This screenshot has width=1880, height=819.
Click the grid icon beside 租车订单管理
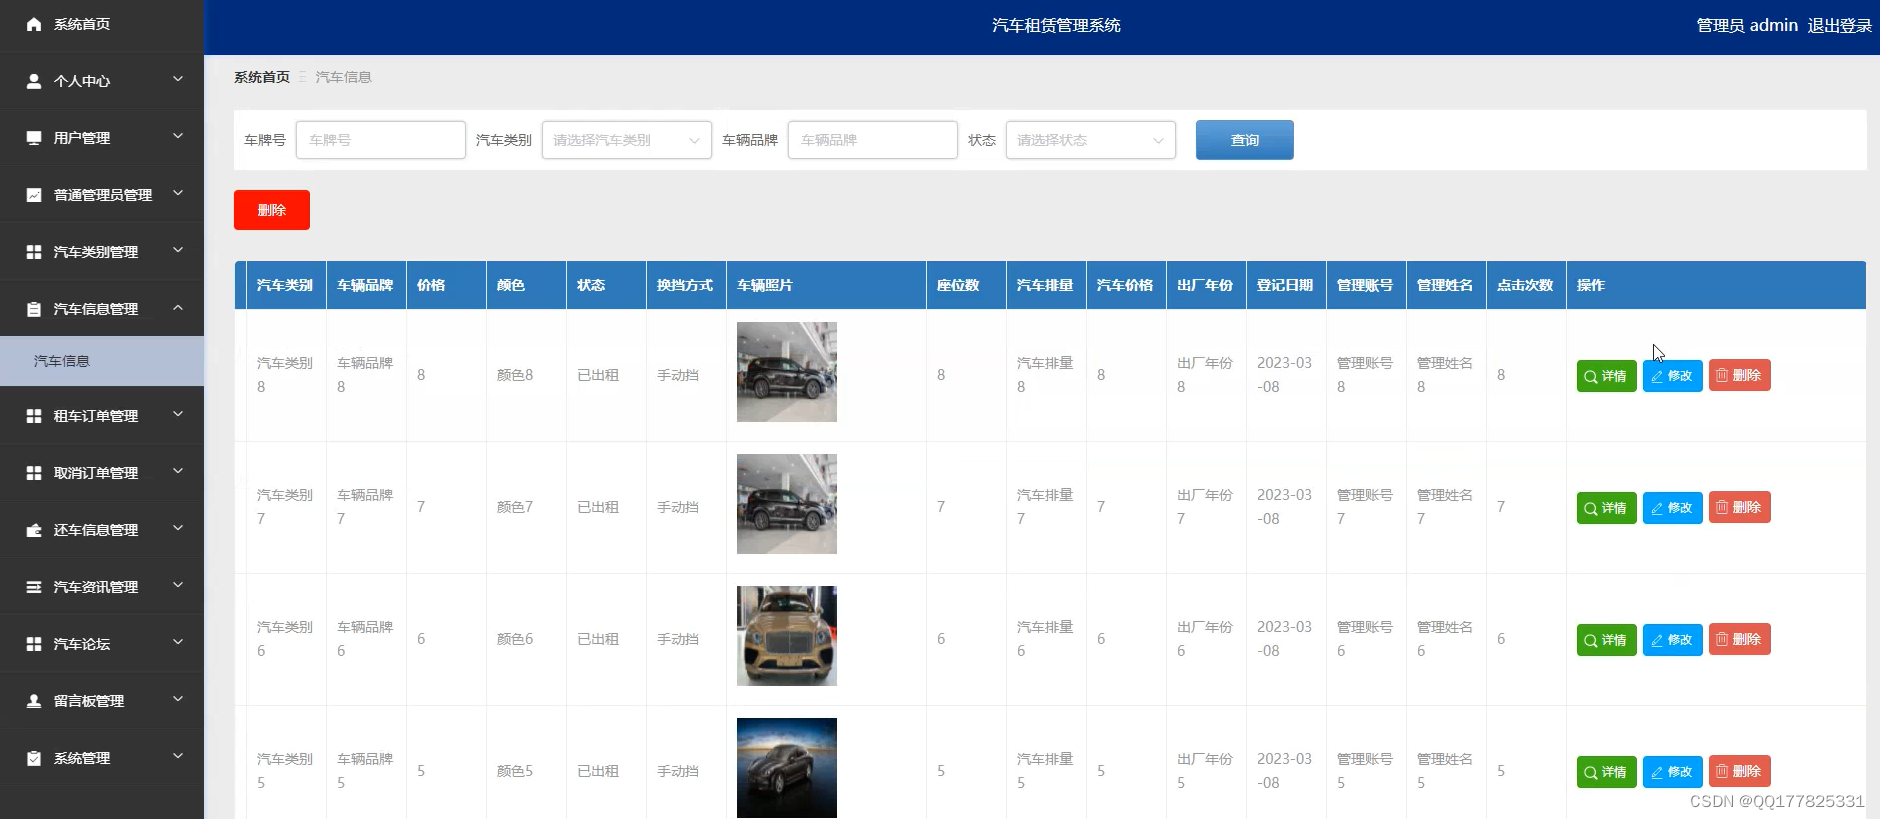[x=34, y=416]
